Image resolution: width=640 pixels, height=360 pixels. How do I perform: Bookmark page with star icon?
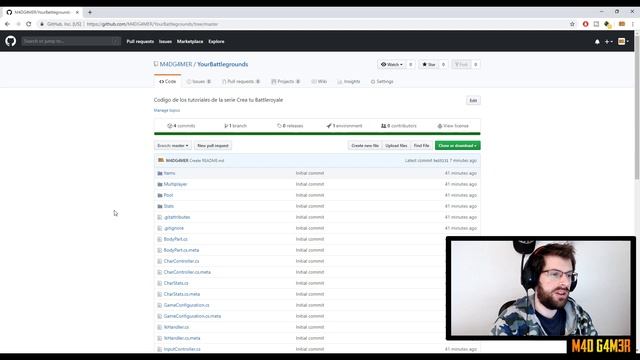point(572,24)
